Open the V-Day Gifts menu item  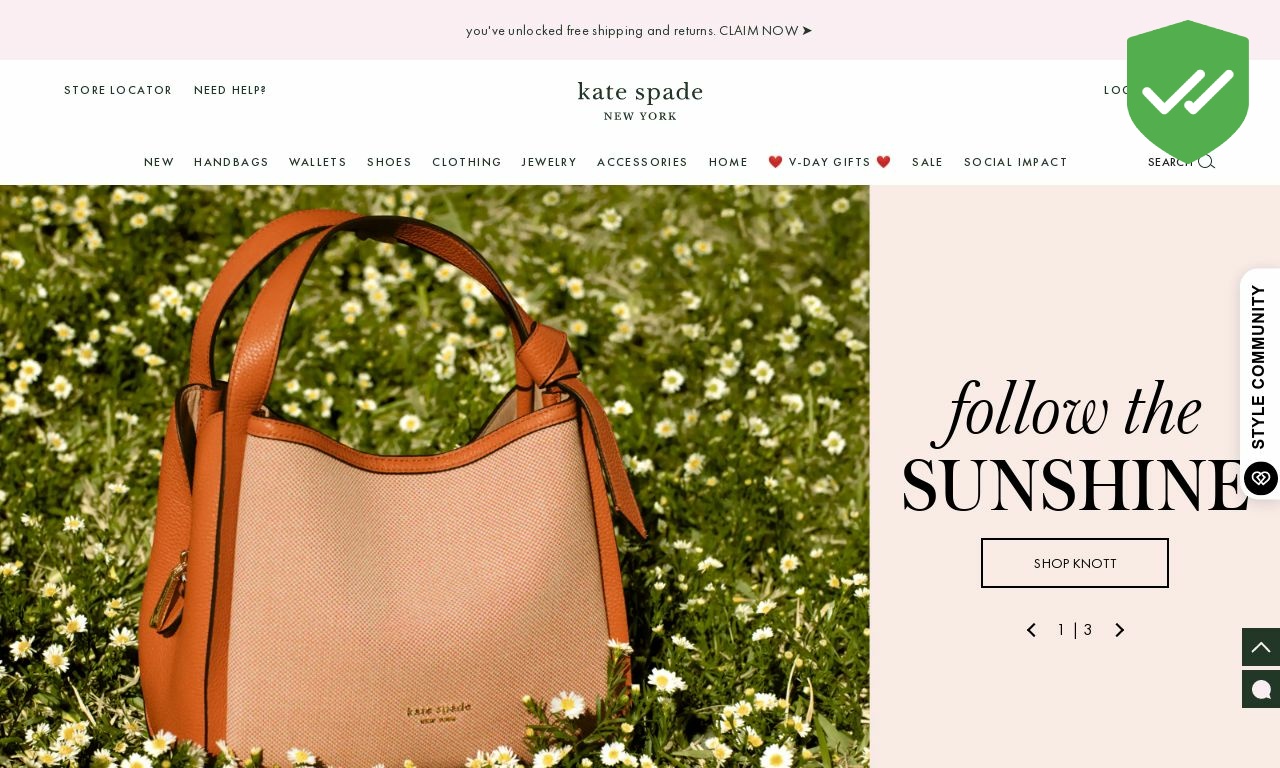pyautogui.click(x=829, y=162)
